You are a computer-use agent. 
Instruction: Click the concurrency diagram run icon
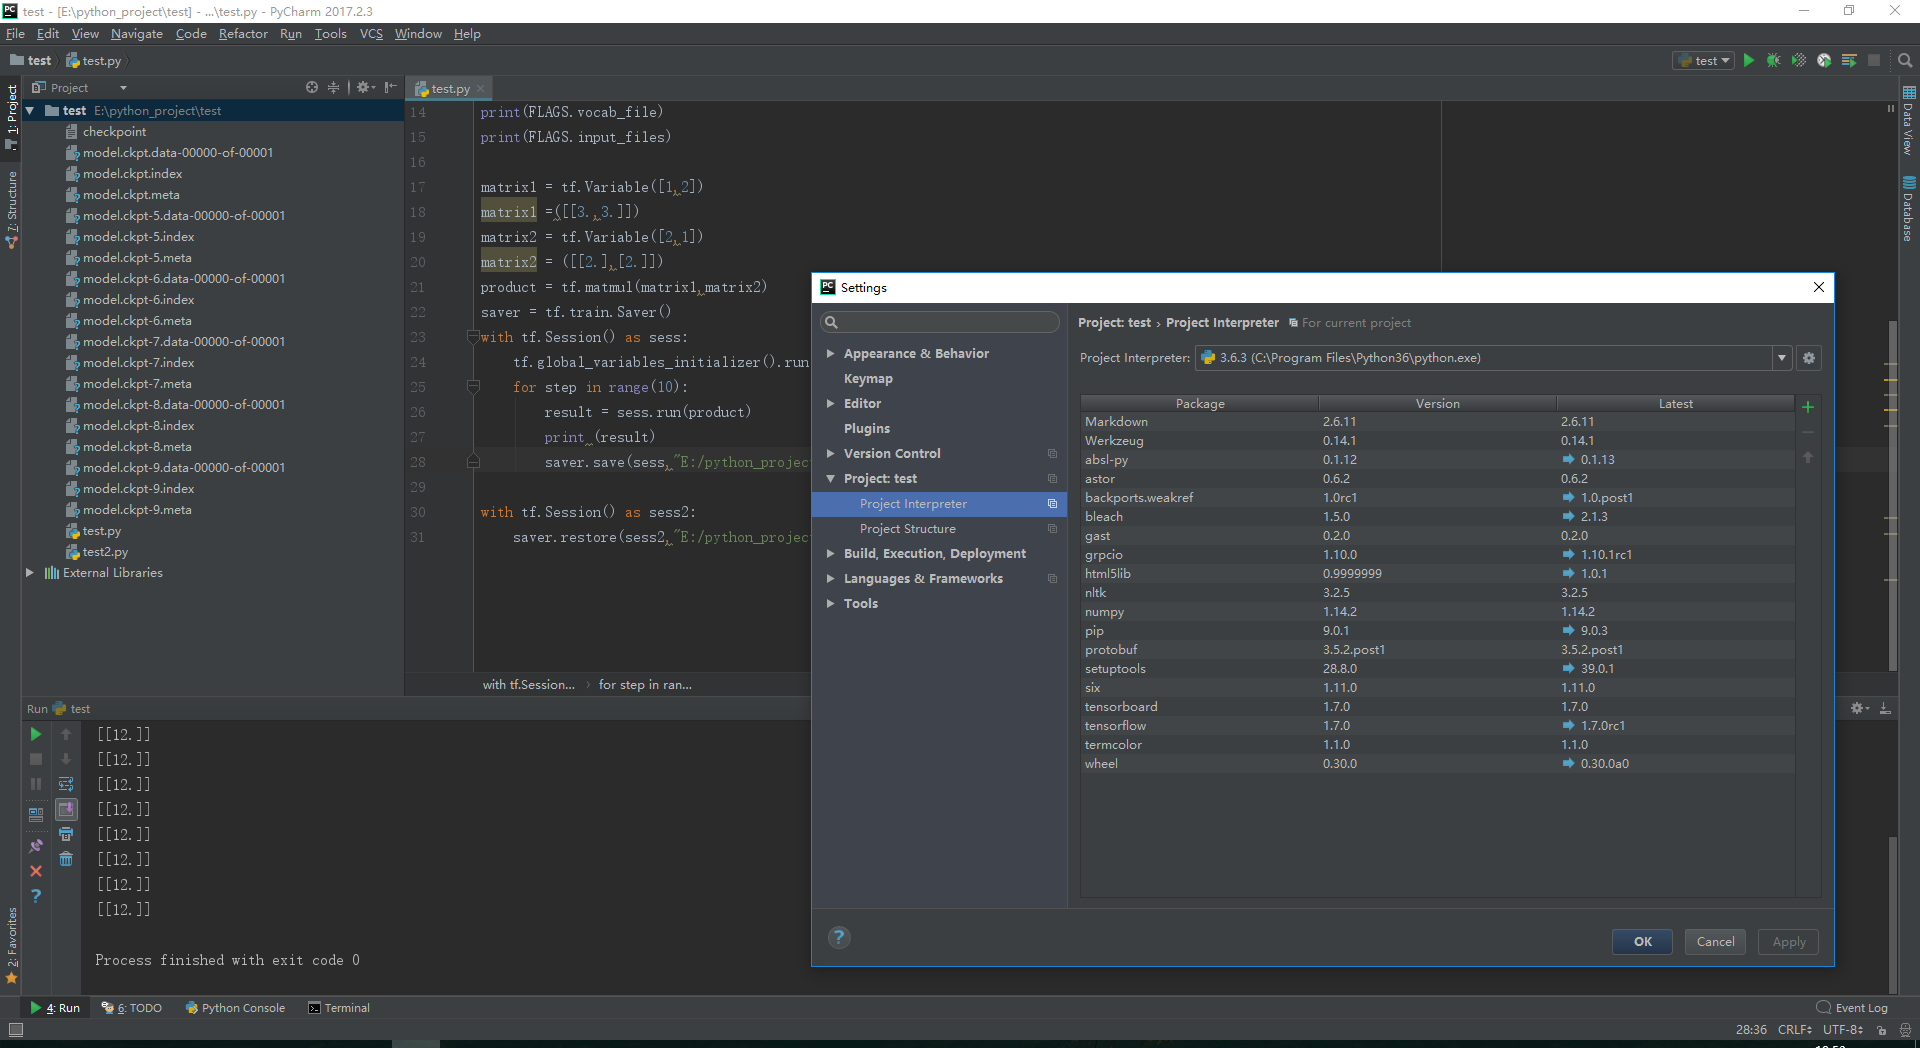coord(1849,60)
